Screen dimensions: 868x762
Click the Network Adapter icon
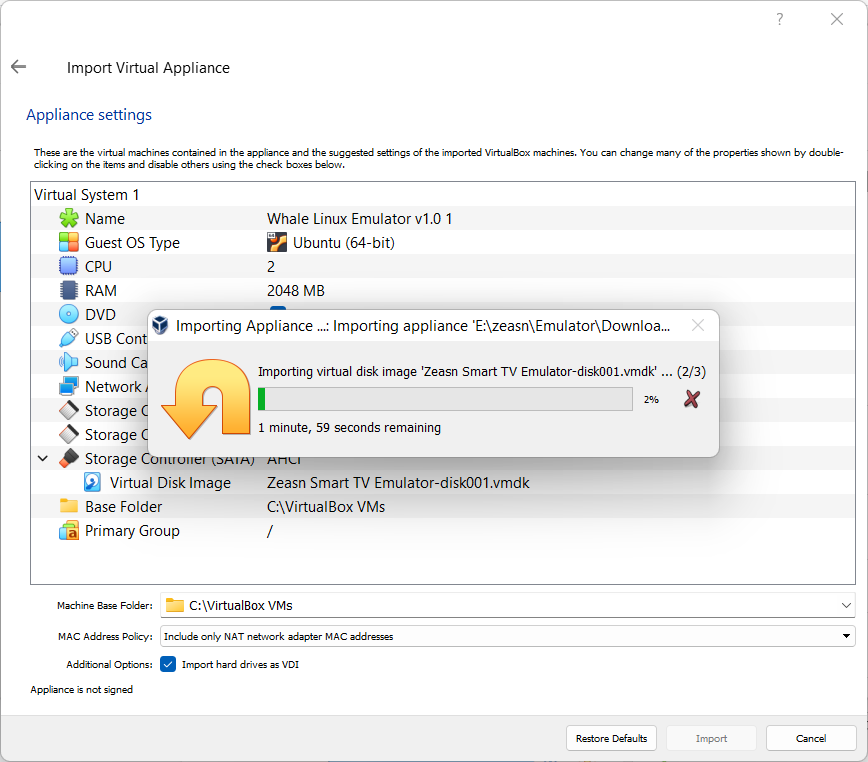point(69,386)
